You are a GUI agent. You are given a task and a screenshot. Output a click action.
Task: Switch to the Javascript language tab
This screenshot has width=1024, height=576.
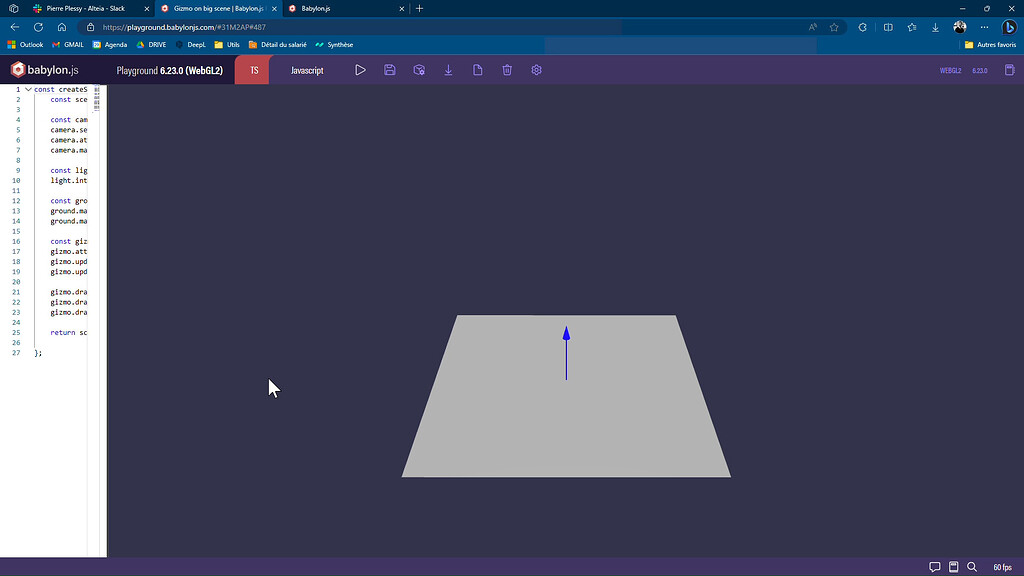(307, 70)
